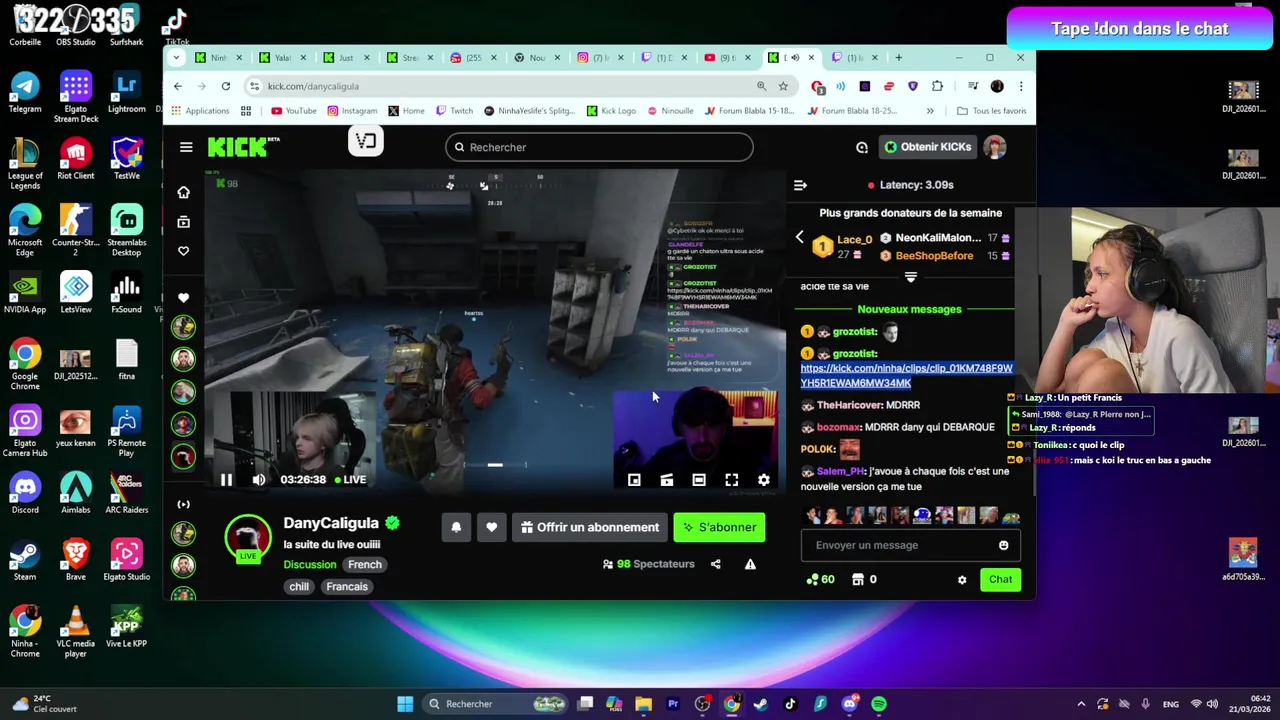
Task: Click Obtenir KICKs button
Action: tap(927, 147)
